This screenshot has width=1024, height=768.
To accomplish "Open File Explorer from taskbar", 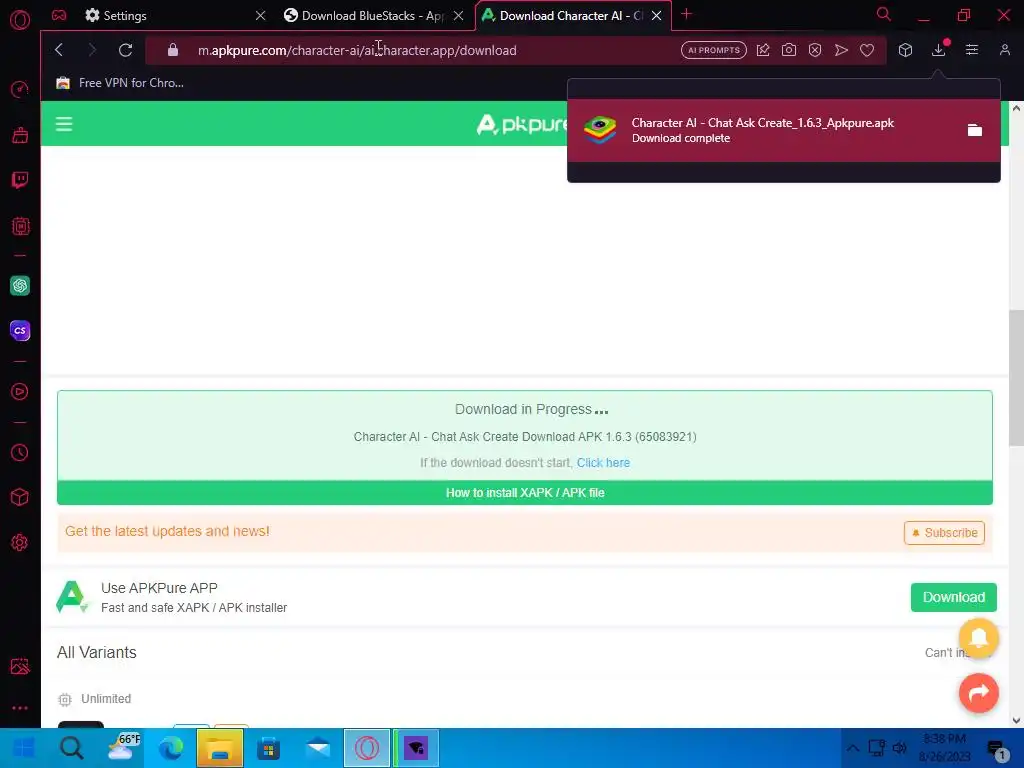I will pos(220,748).
